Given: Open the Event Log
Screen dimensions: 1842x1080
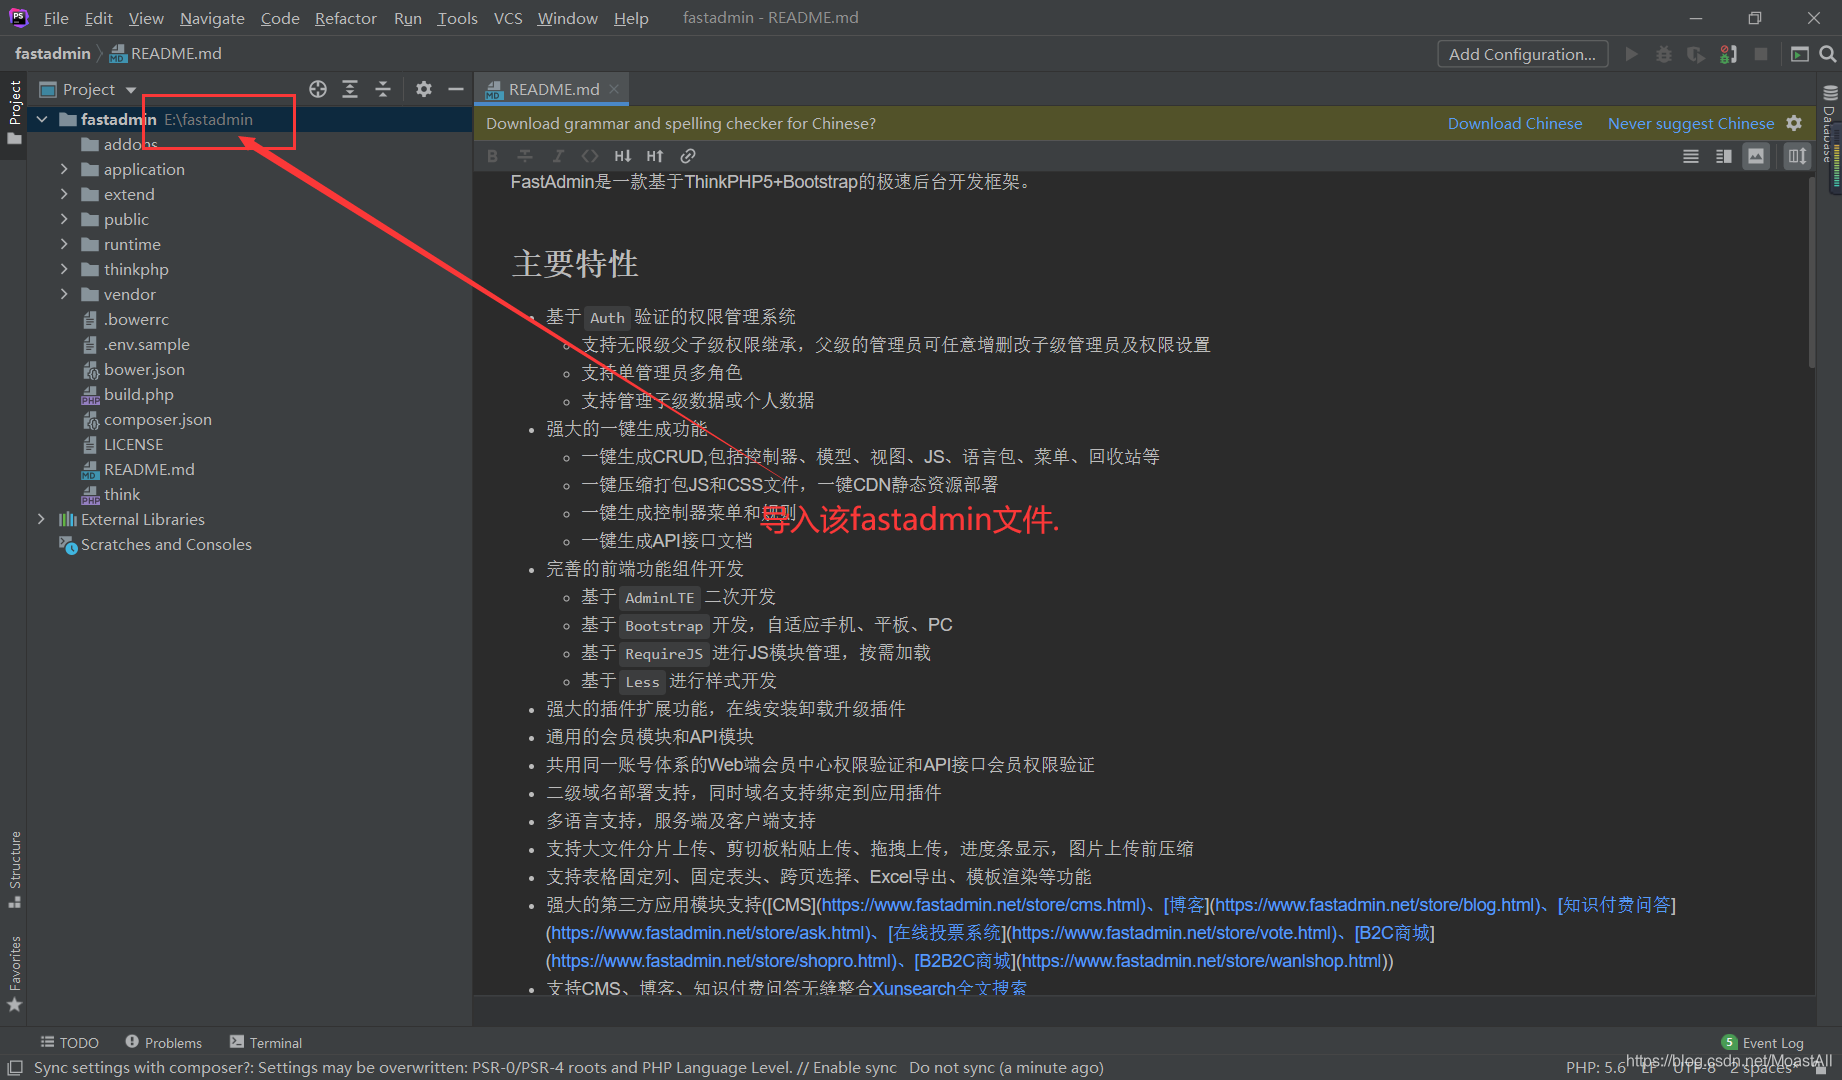Looking at the screenshot, I should click(1763, 1043).
